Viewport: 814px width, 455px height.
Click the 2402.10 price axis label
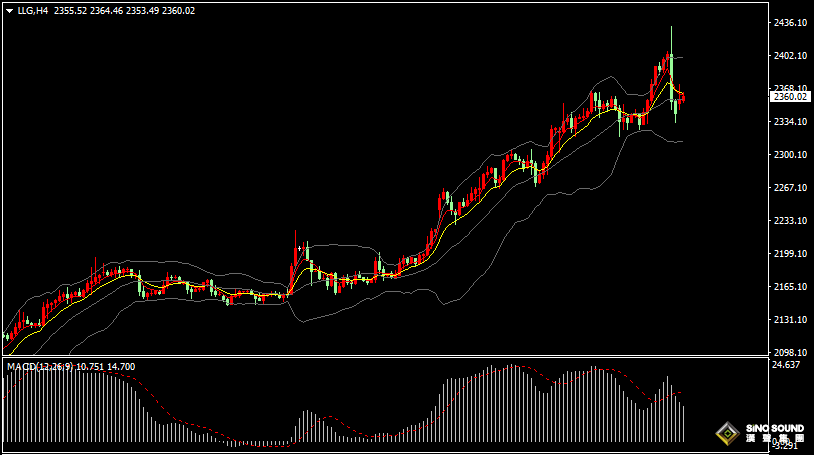pyautogui.click(x=789, y=56)
